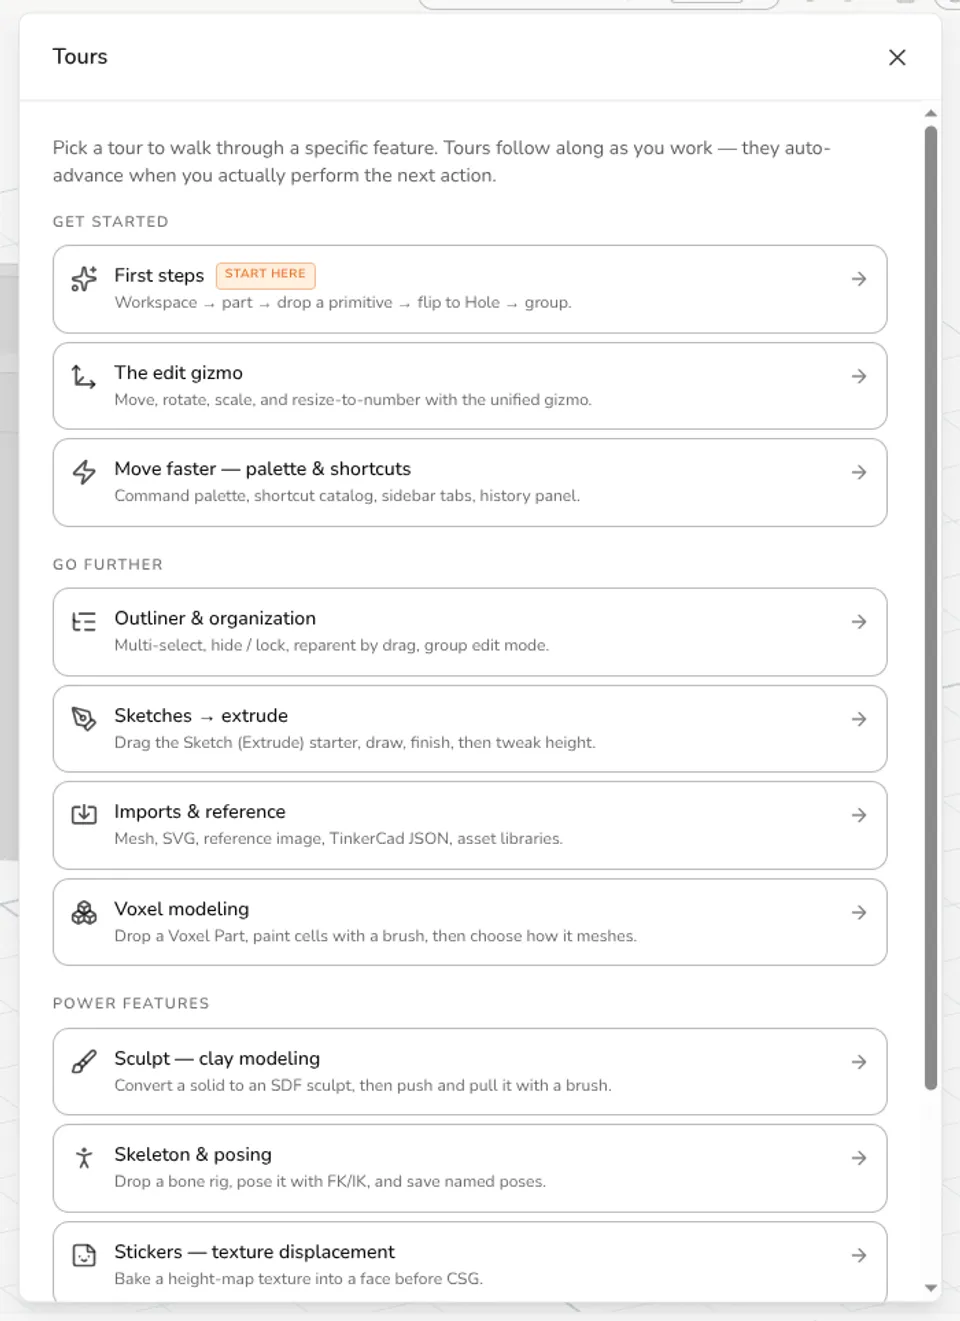Click 'Convert a solid to an SDF sculpt' text
Image resolution: width=960 pixels, height=1321 pixels.
point(363,1085)
